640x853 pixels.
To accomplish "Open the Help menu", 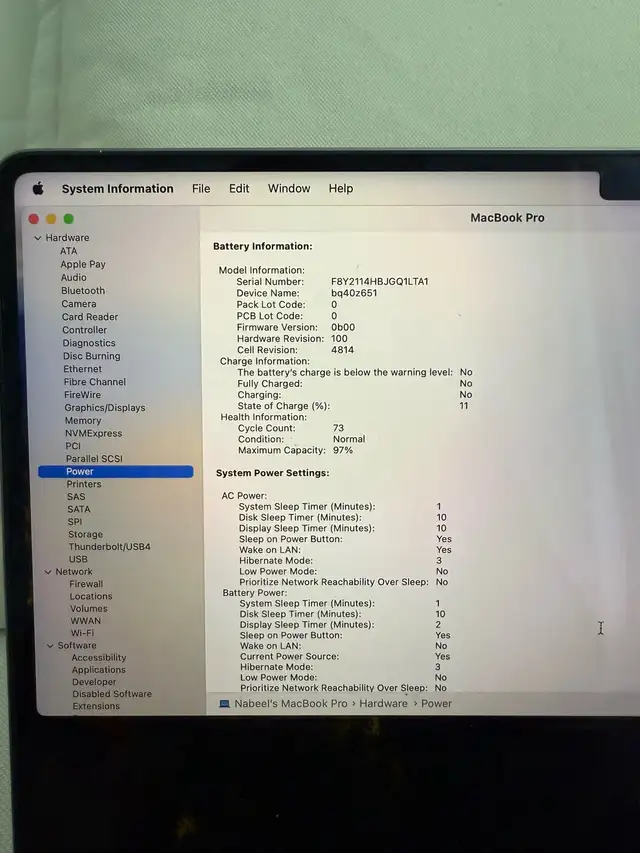I will 341,188.
